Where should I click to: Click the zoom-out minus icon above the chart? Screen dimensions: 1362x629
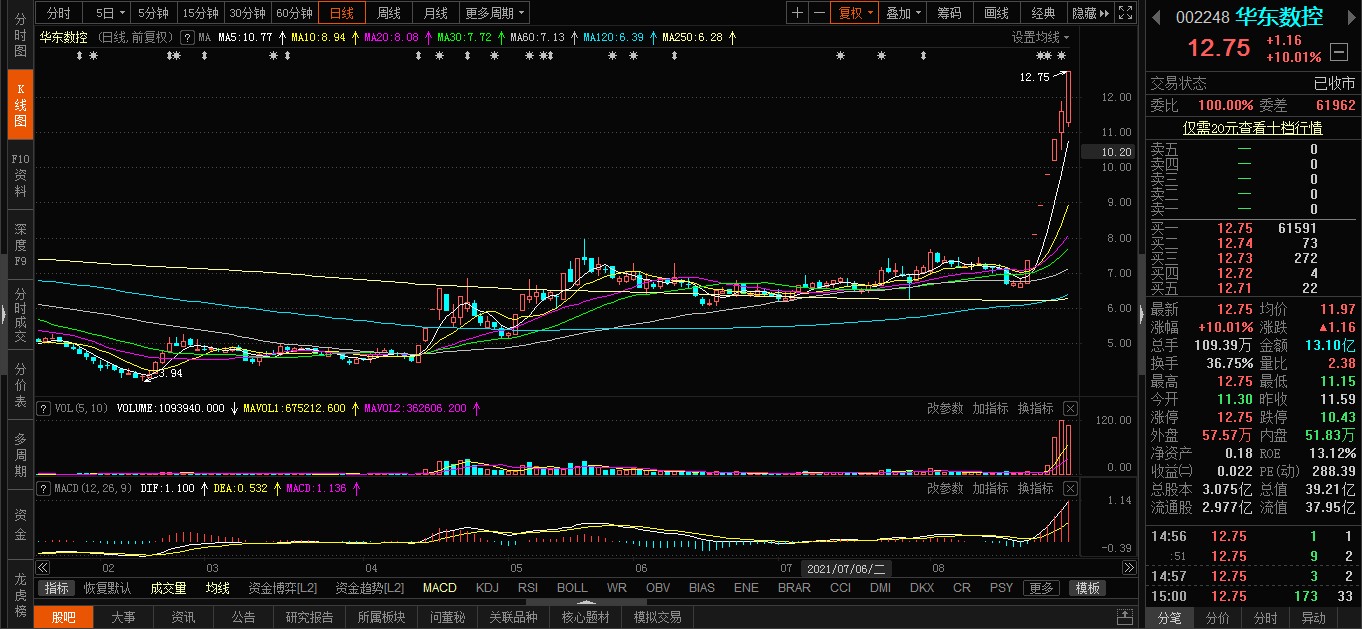pos(819,13)
